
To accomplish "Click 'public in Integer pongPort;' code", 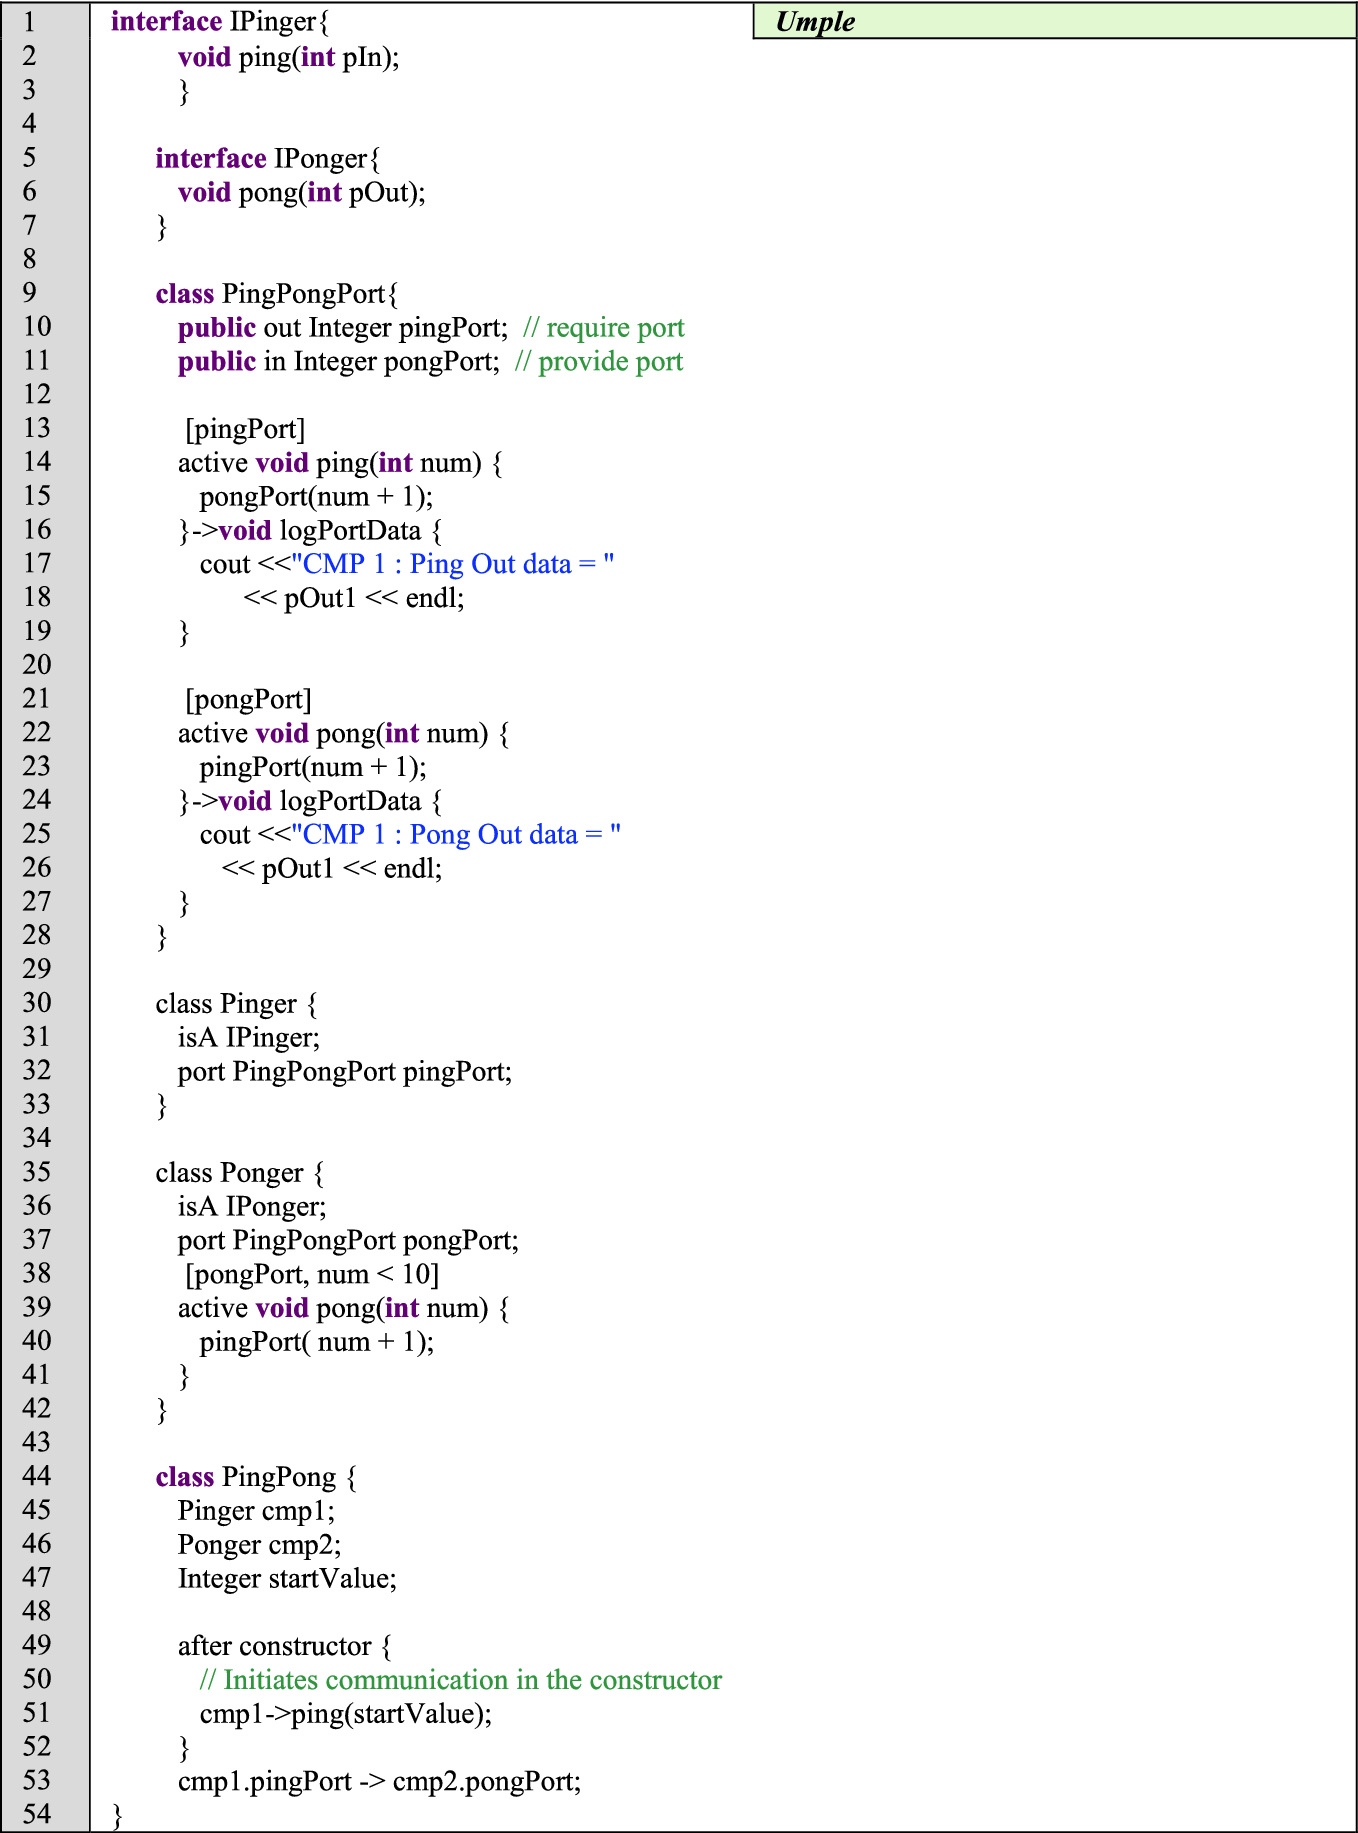I will click(x=338, y=362).
